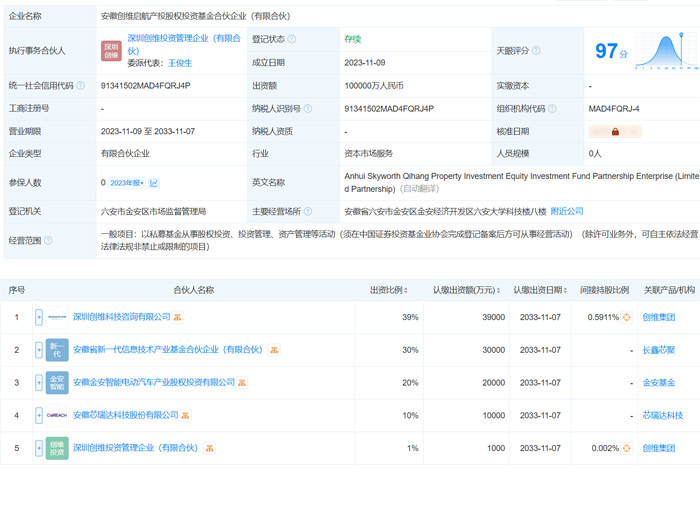The width and height of the screenshot is (700, 523).
Task: Click the 间接持股比例 column header
Action: 604,290
